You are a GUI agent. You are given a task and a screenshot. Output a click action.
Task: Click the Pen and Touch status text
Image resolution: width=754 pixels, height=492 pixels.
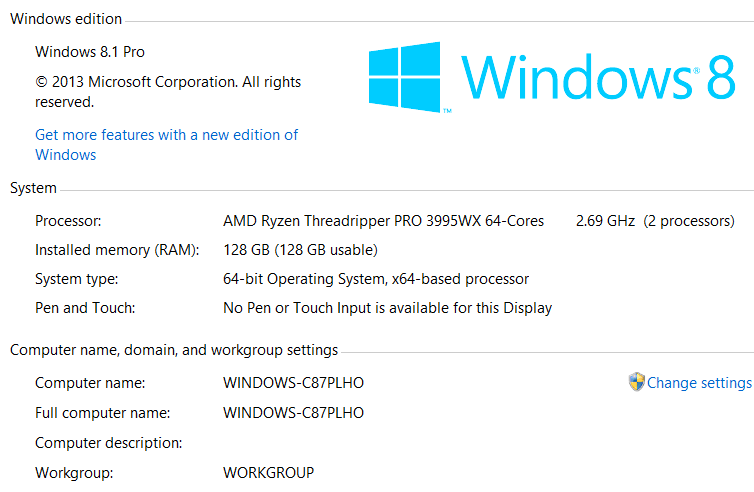pyautogui.click(x=387, y=308)
